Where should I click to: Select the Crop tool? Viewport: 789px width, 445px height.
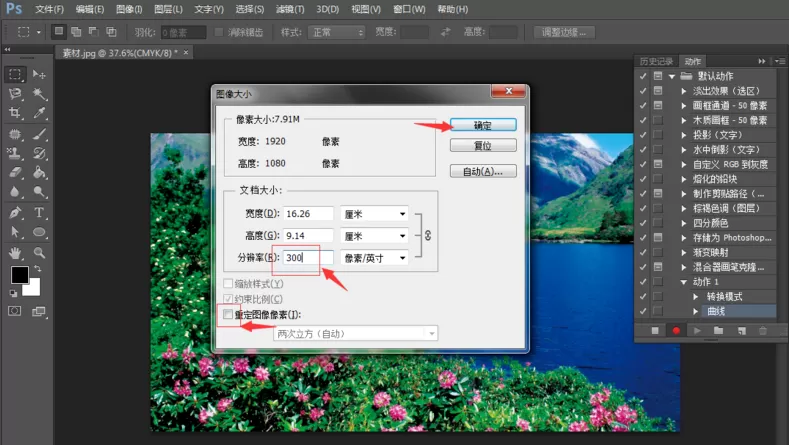(x=15, y=113)
